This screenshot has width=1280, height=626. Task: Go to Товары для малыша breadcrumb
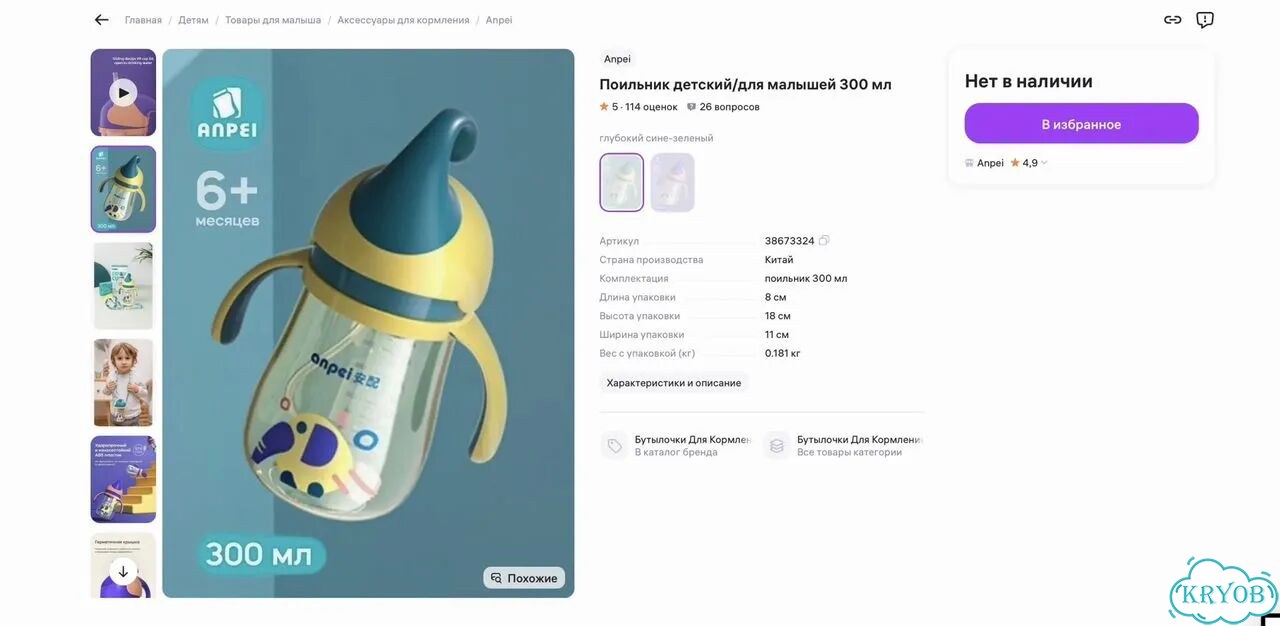tap(273, 20)
